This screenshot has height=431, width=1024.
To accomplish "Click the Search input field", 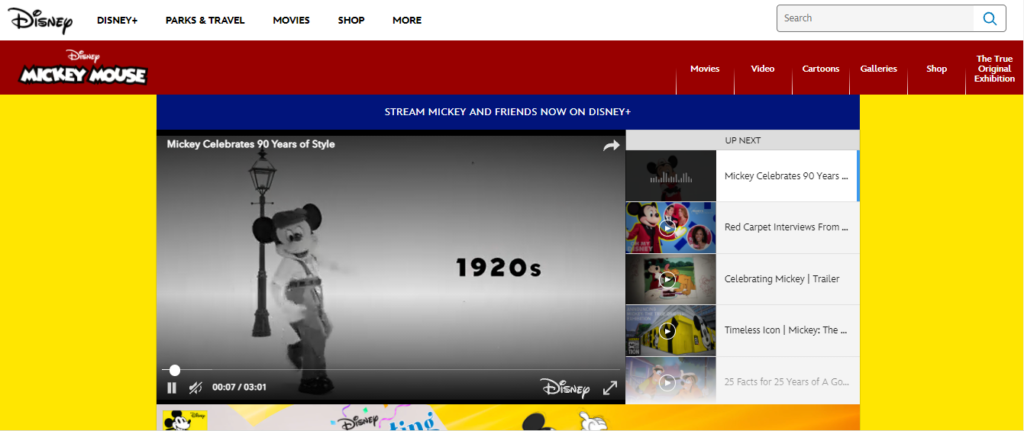I will pos(875,18).
